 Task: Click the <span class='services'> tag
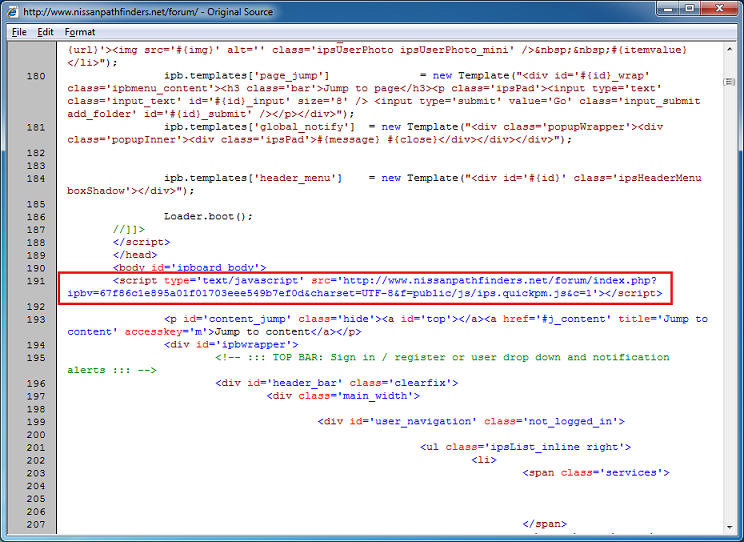tap(596, 473)
